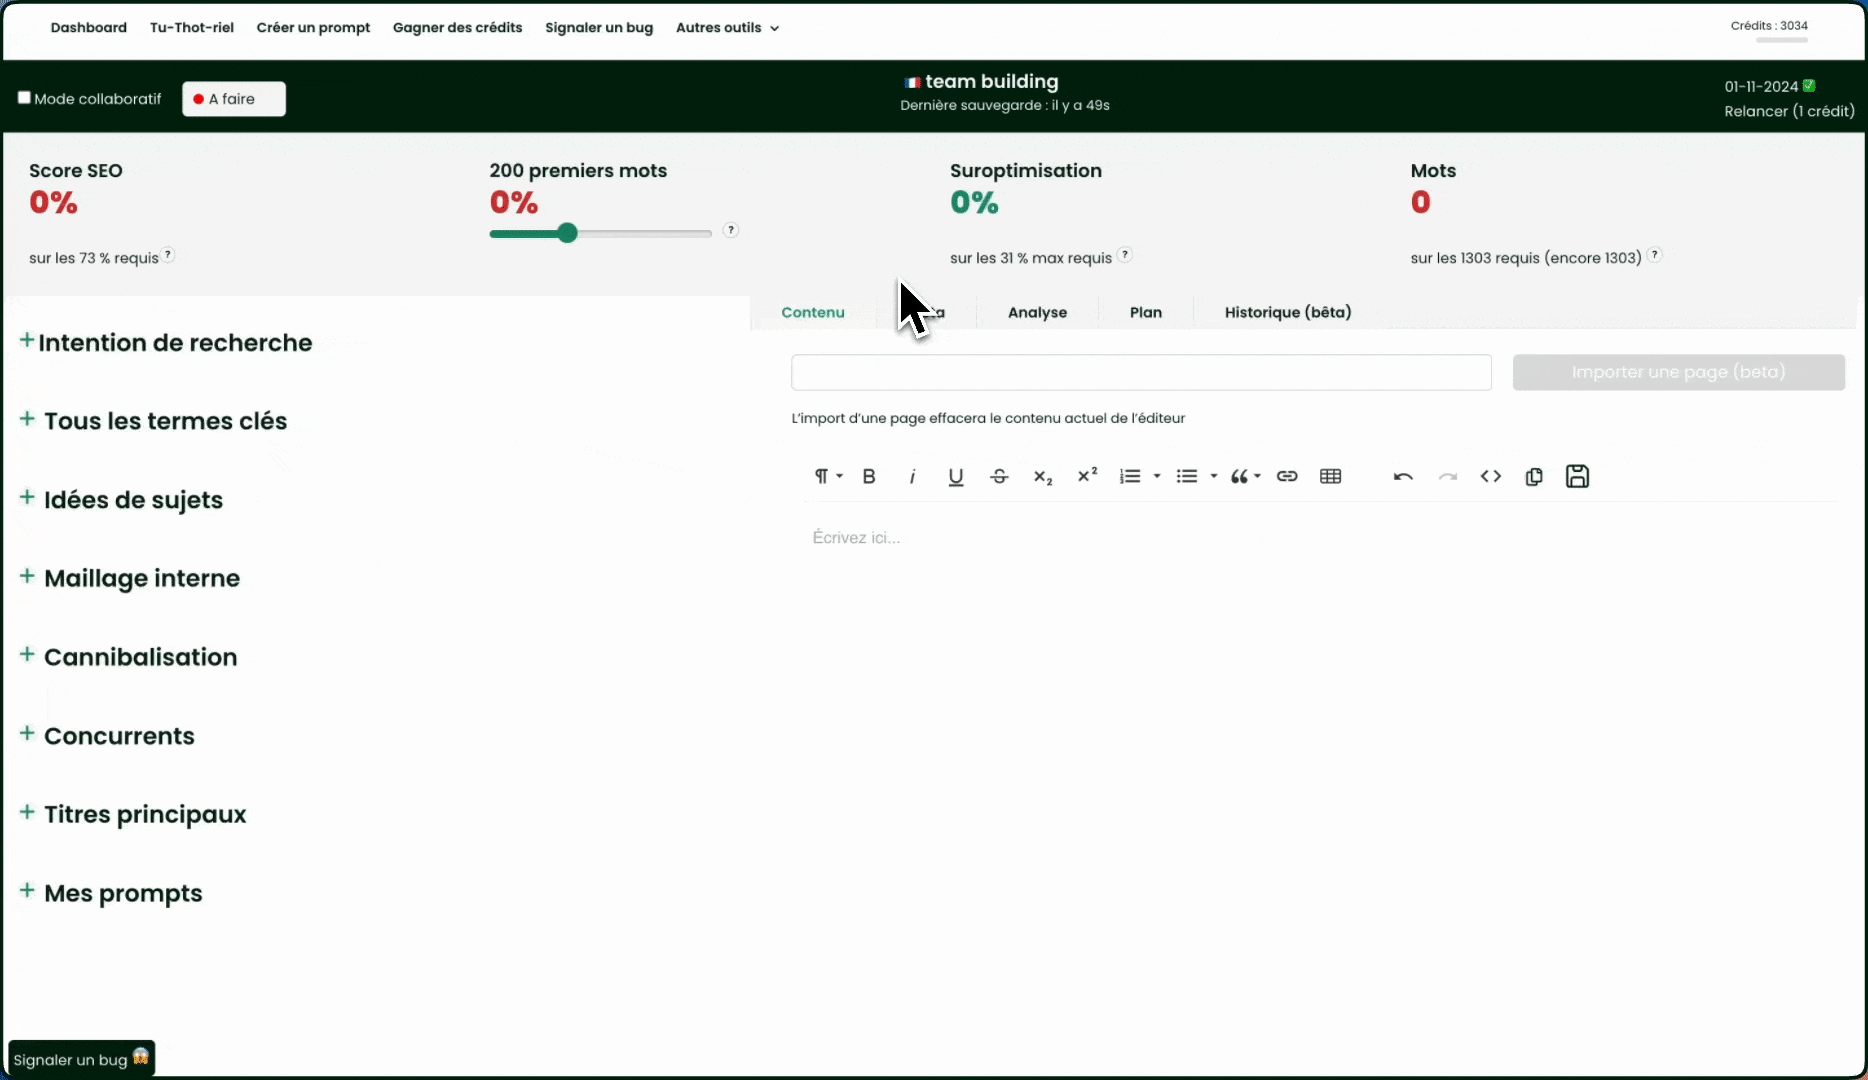Copy editor content with copy icon
This screenshot has width=1868, height=1080.
1534,477
